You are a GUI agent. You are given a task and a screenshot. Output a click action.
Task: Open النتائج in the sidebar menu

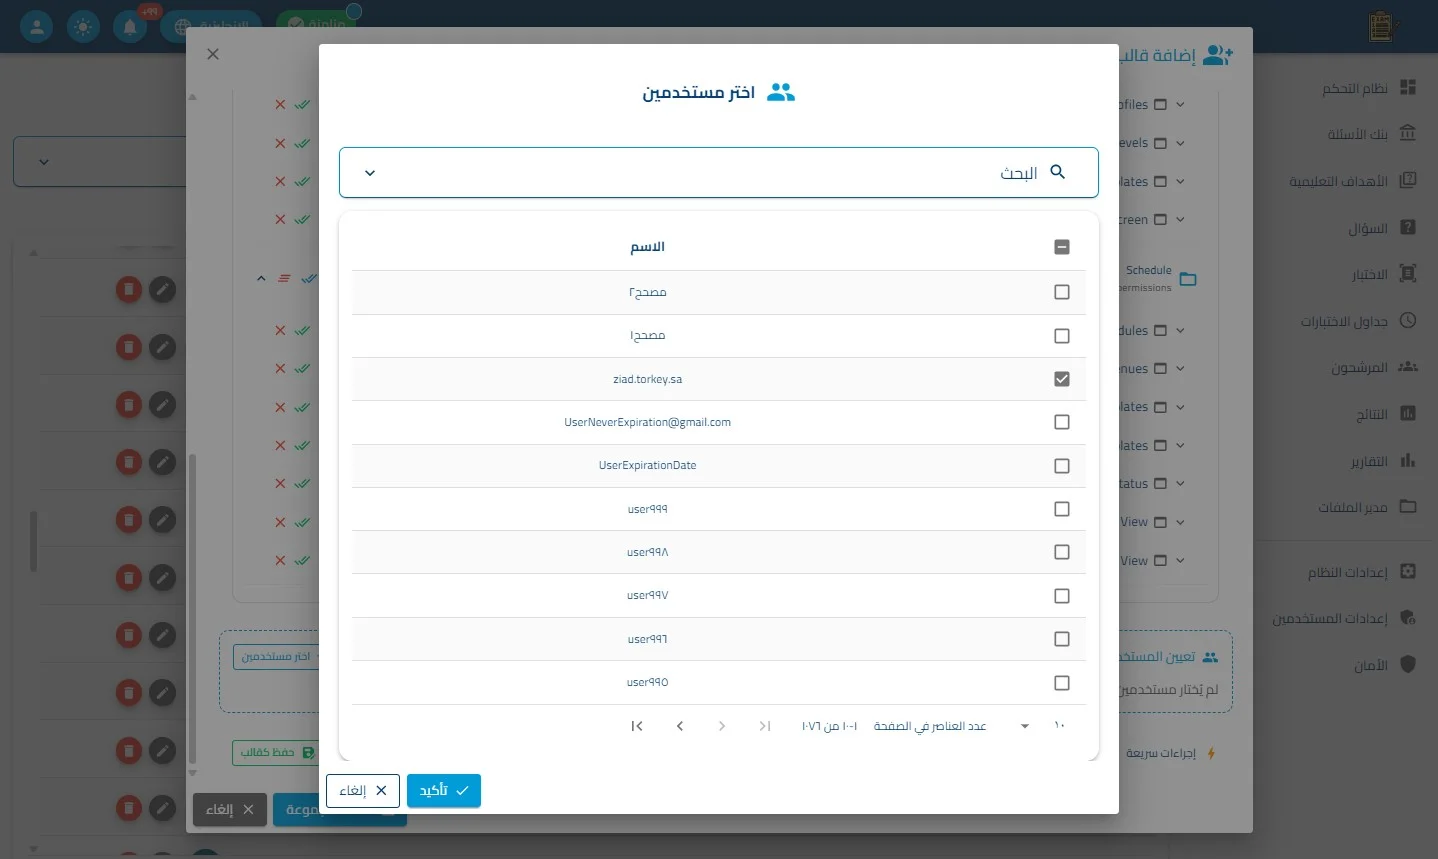click(1371, 414)
